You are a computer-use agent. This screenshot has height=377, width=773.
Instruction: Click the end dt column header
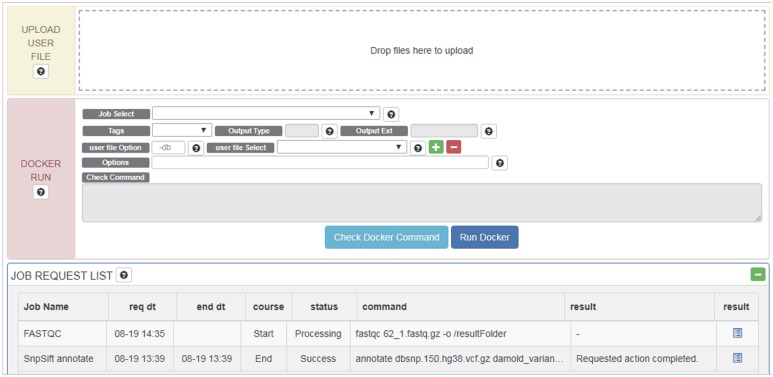click(x=211, y=307)
